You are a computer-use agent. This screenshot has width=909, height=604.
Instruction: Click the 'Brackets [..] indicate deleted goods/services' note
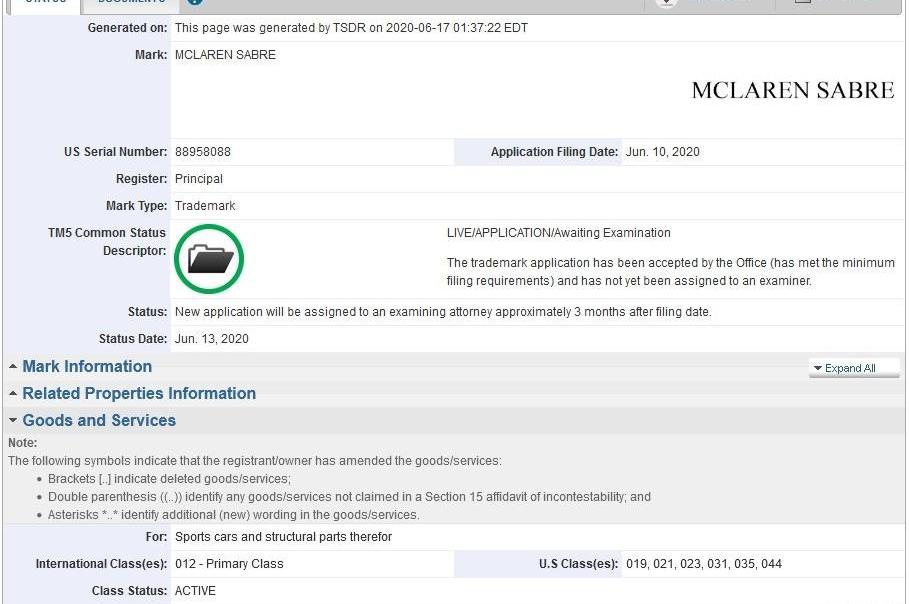coord(169,479)
